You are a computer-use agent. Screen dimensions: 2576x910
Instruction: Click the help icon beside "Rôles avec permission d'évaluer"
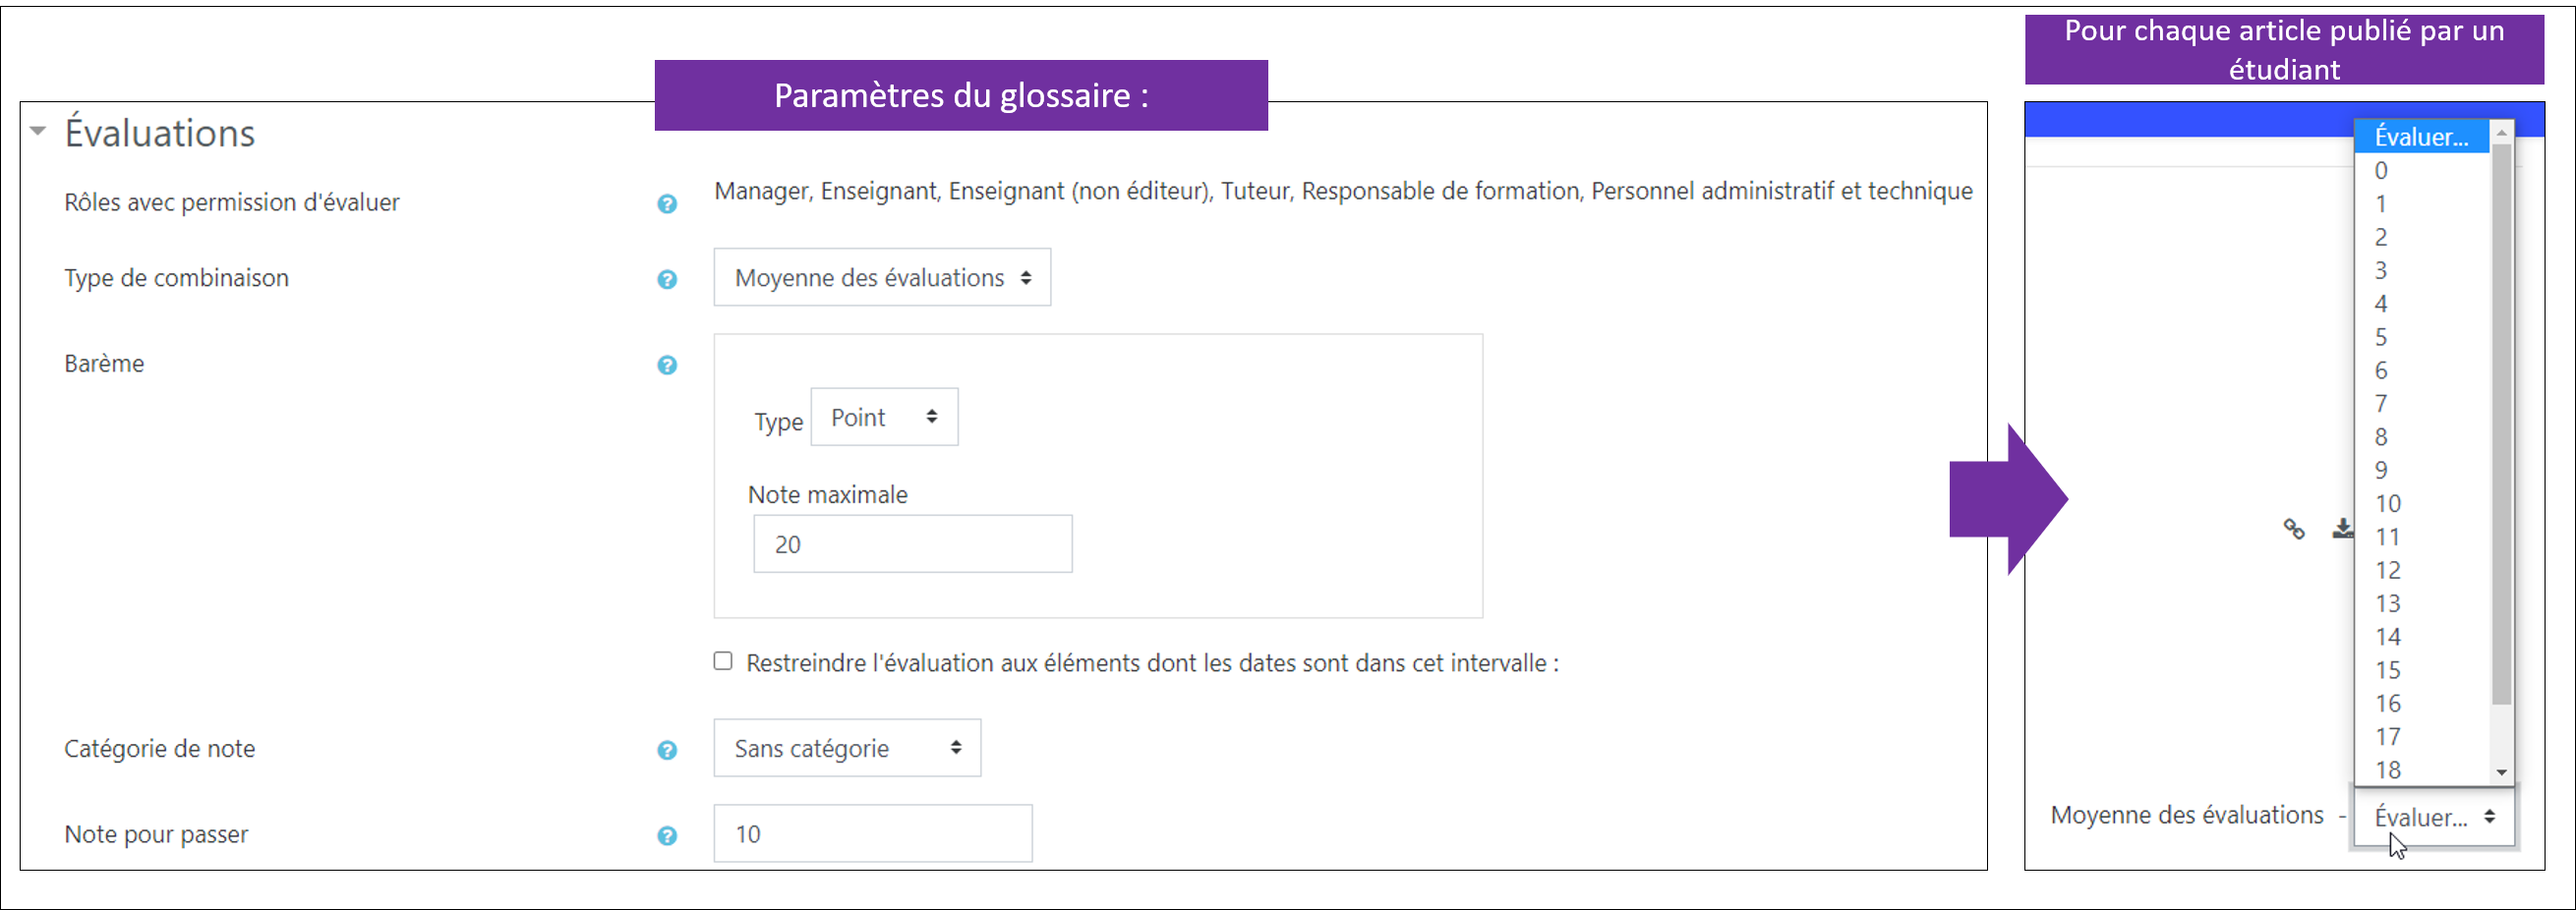[667, 204]
